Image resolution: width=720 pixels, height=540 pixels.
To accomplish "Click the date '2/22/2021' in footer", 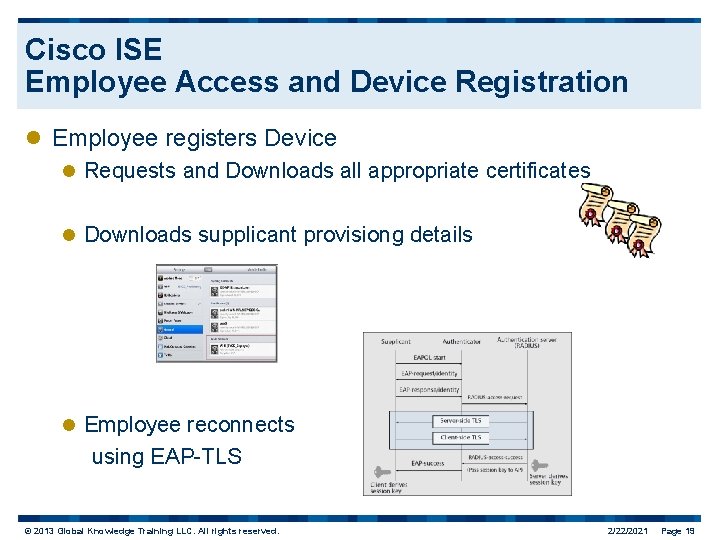I will coord(627,531).
